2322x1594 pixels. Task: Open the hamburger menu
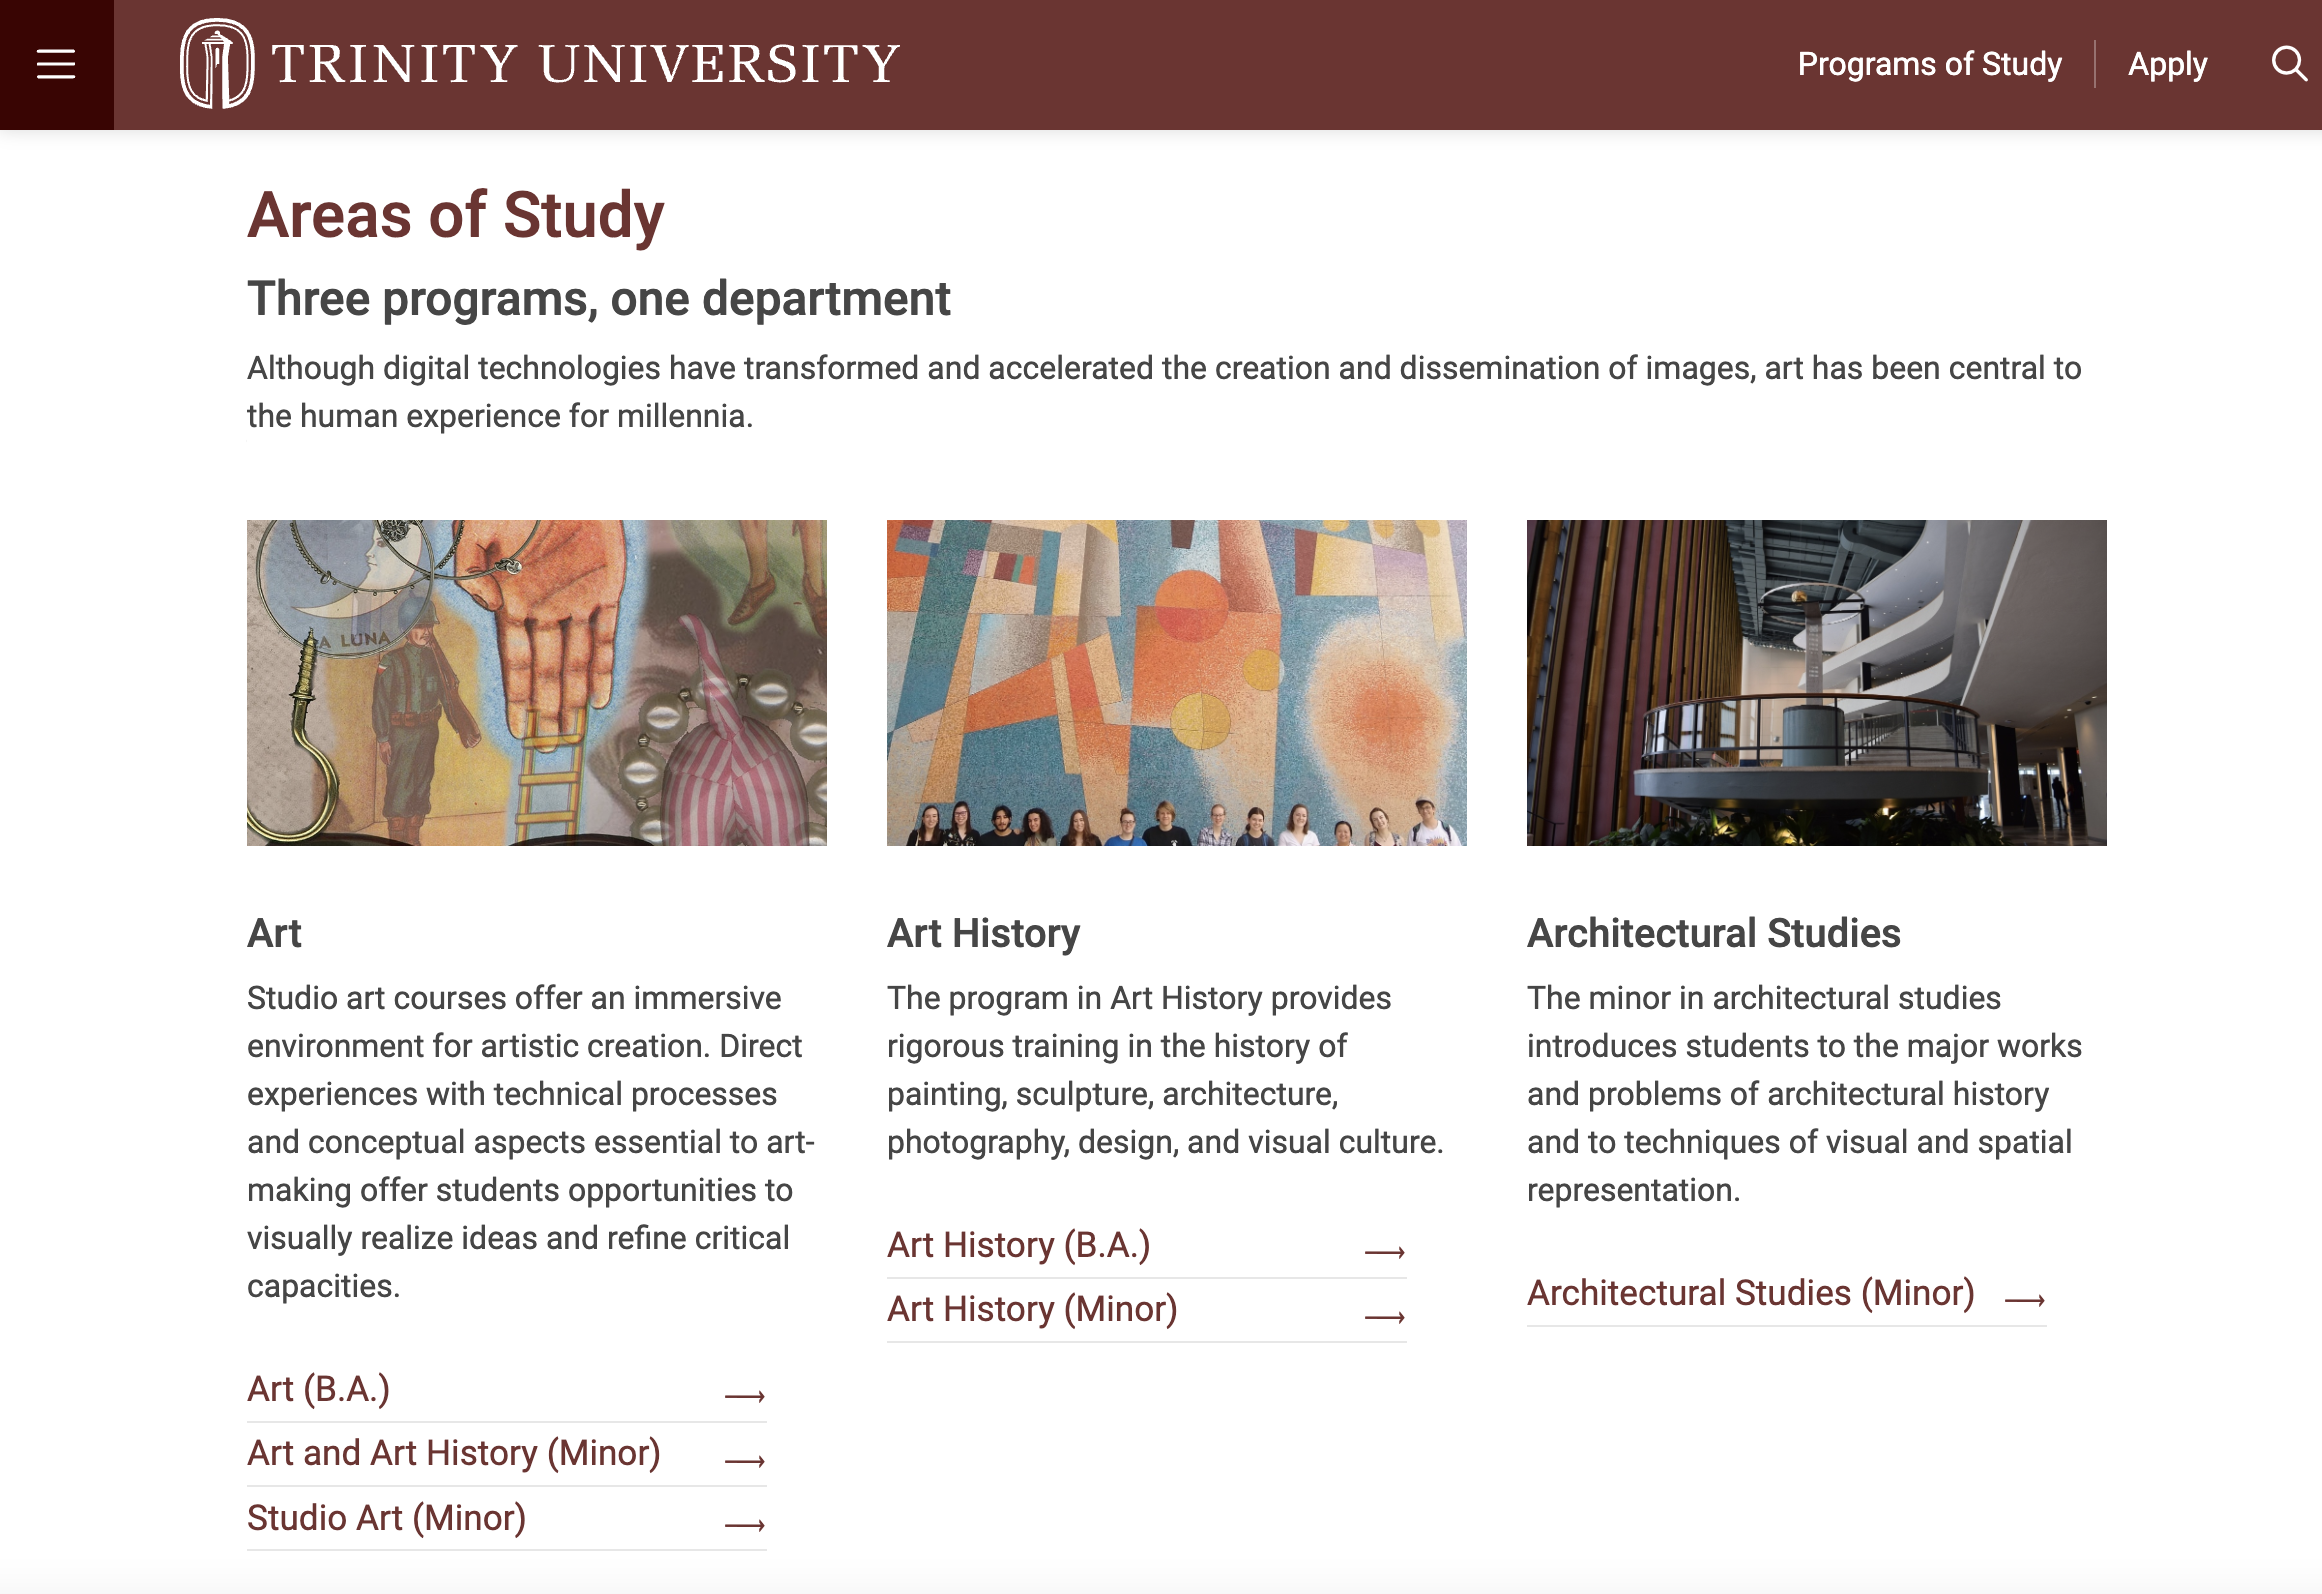(56, 64)
